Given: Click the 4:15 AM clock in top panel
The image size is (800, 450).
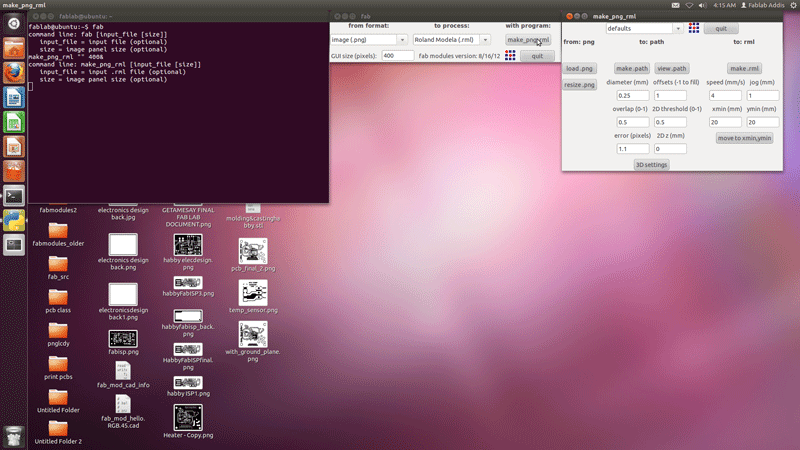Looking at the screenshot, I should tap(724, 5).
